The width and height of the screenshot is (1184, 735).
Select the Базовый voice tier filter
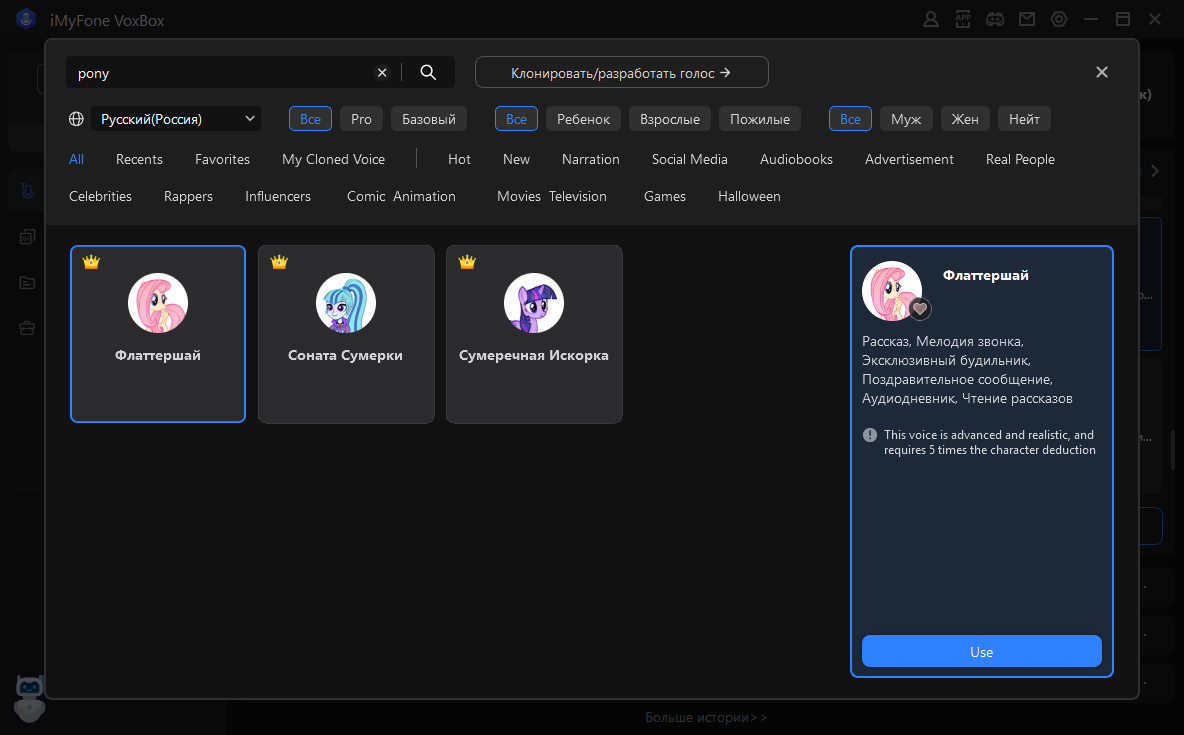pyautogui.click(x=429, y=119)
